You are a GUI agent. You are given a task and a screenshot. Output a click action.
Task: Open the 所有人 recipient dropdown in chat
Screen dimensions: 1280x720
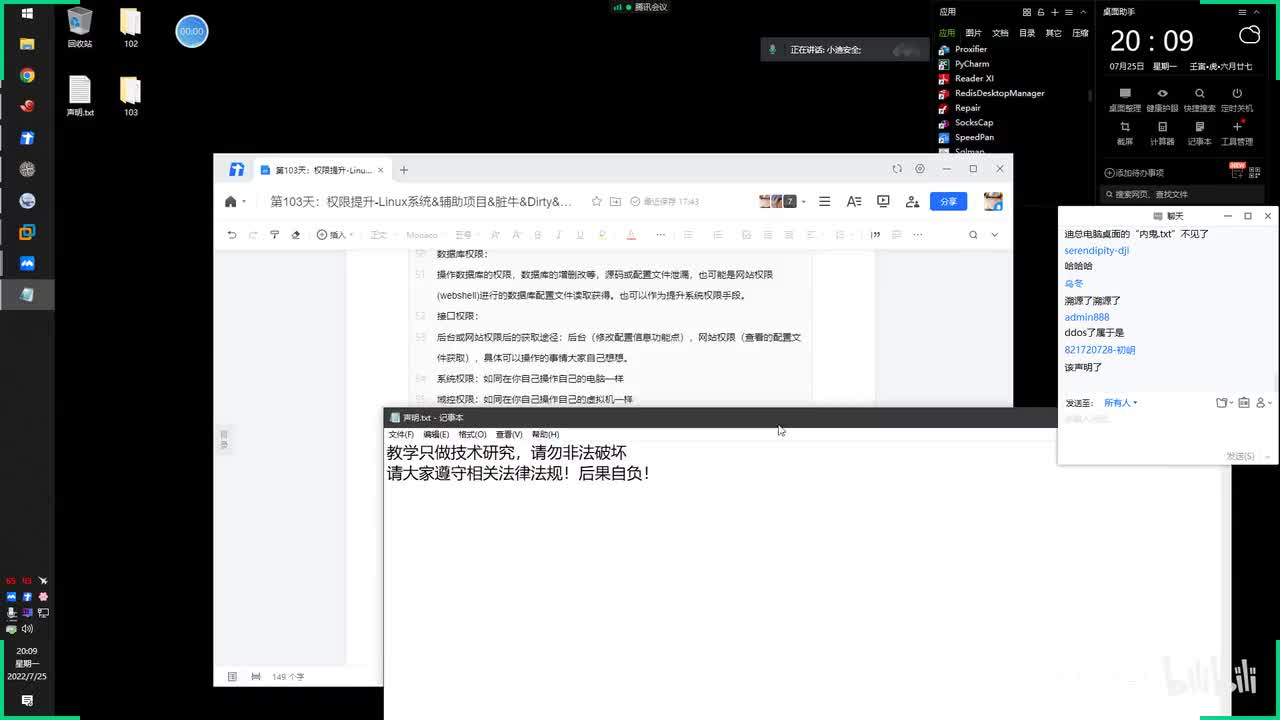tap(1120, 403)
